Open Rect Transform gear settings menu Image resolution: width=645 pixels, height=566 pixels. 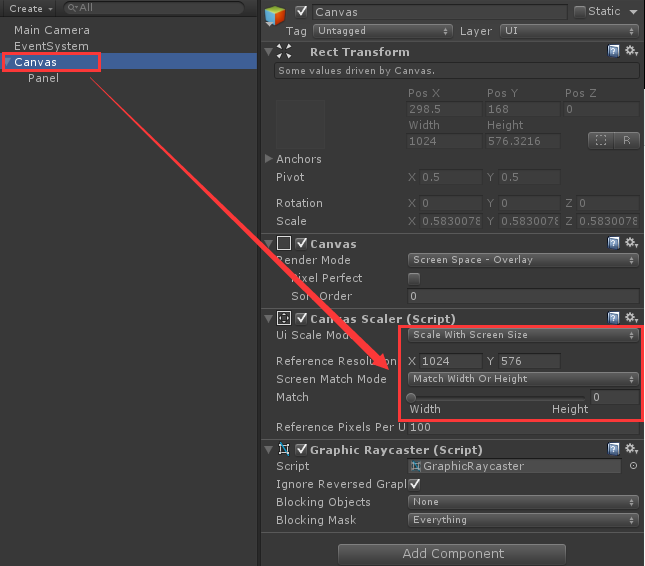pyautogui.click(x=631, y=51)
